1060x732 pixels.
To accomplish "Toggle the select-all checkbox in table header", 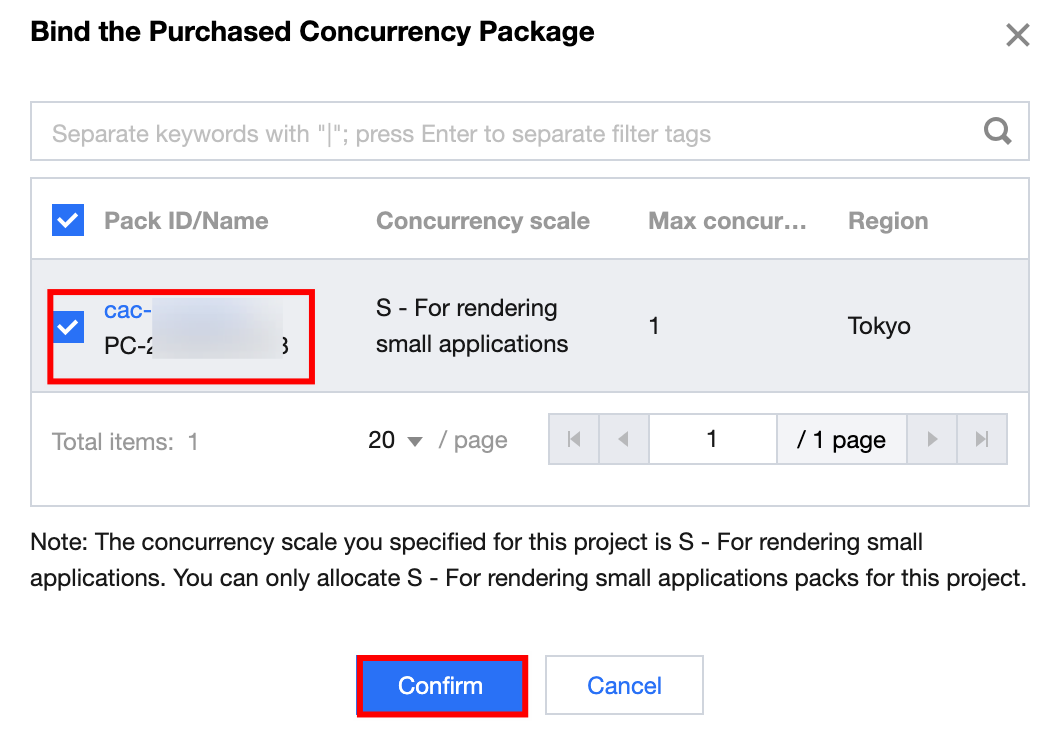I will click(68, 221).
